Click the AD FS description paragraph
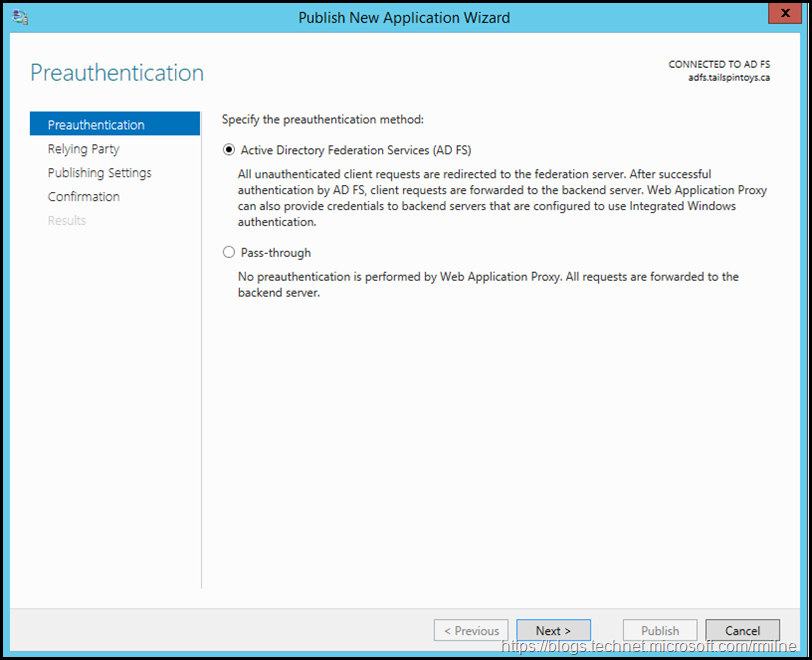Viewport: 812px width, 660px height. pos(502,198)
